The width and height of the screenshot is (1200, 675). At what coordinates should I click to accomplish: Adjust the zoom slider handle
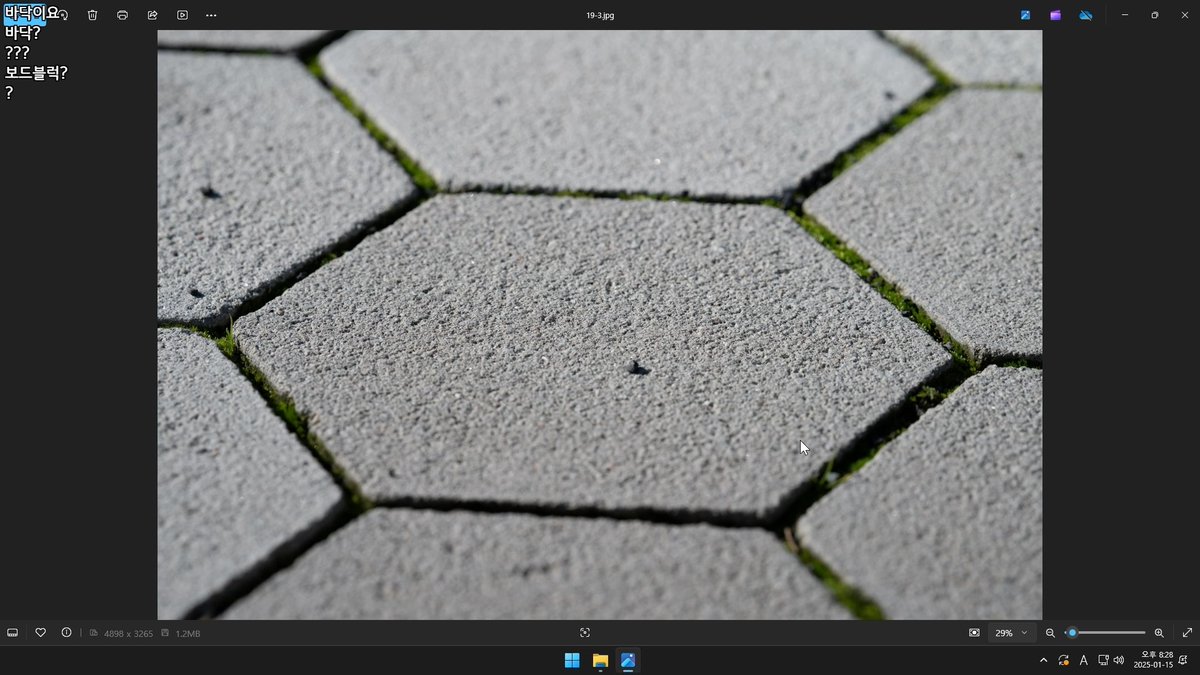tap(1072, 632)
